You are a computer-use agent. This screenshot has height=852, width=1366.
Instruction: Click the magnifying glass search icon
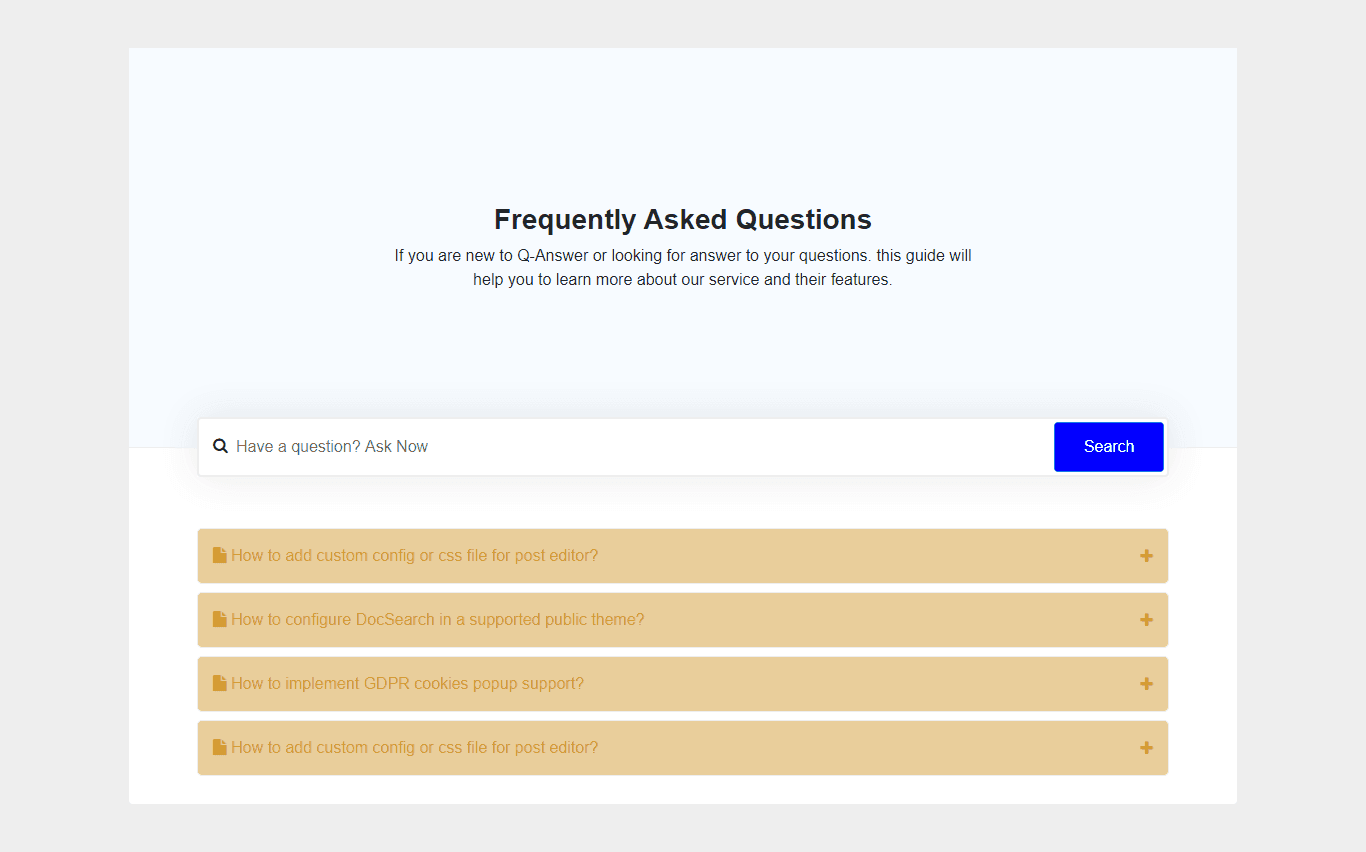tap(221, 447)
